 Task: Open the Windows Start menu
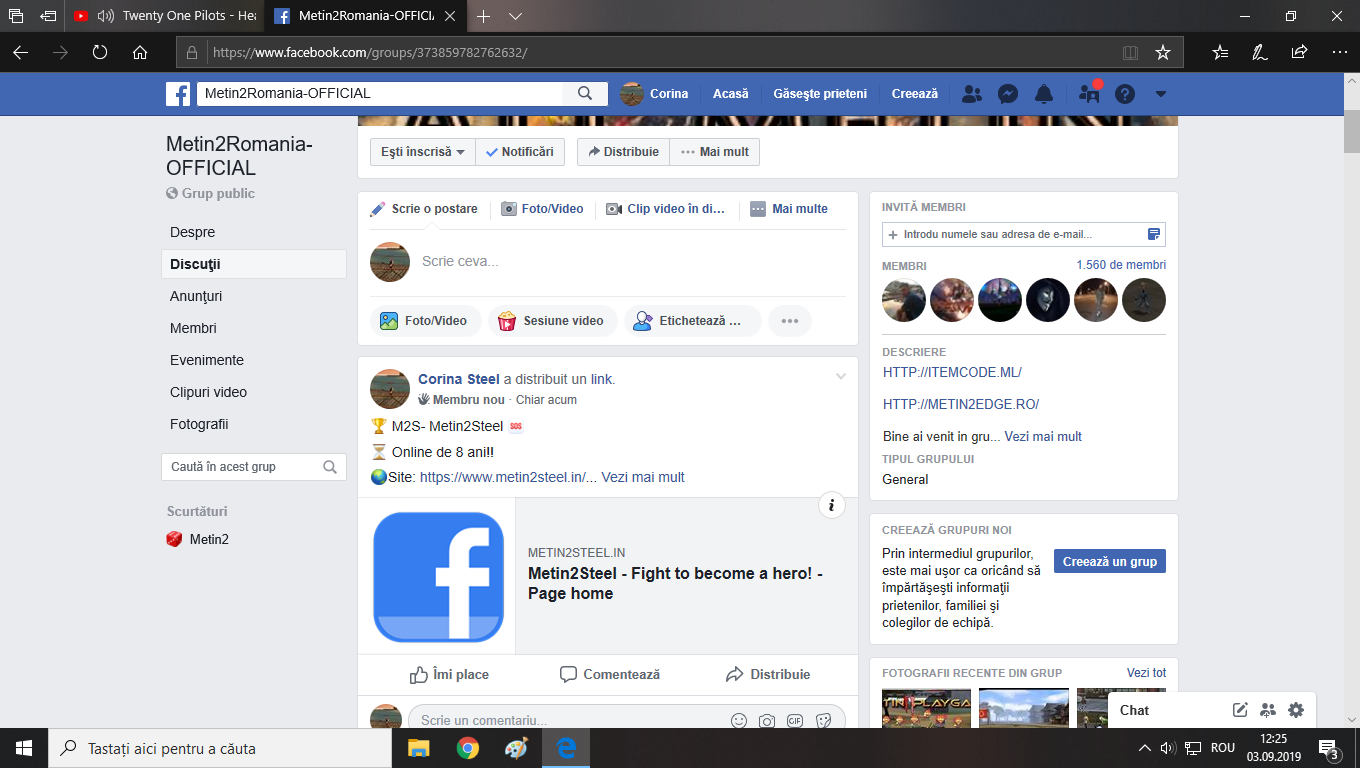click(24, 748)
